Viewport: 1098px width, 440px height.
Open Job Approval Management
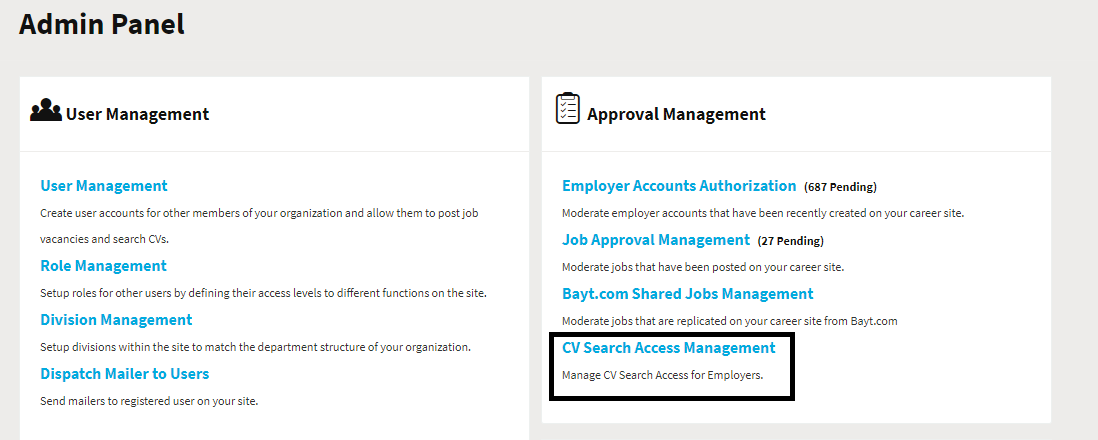(x=656, y=240)
